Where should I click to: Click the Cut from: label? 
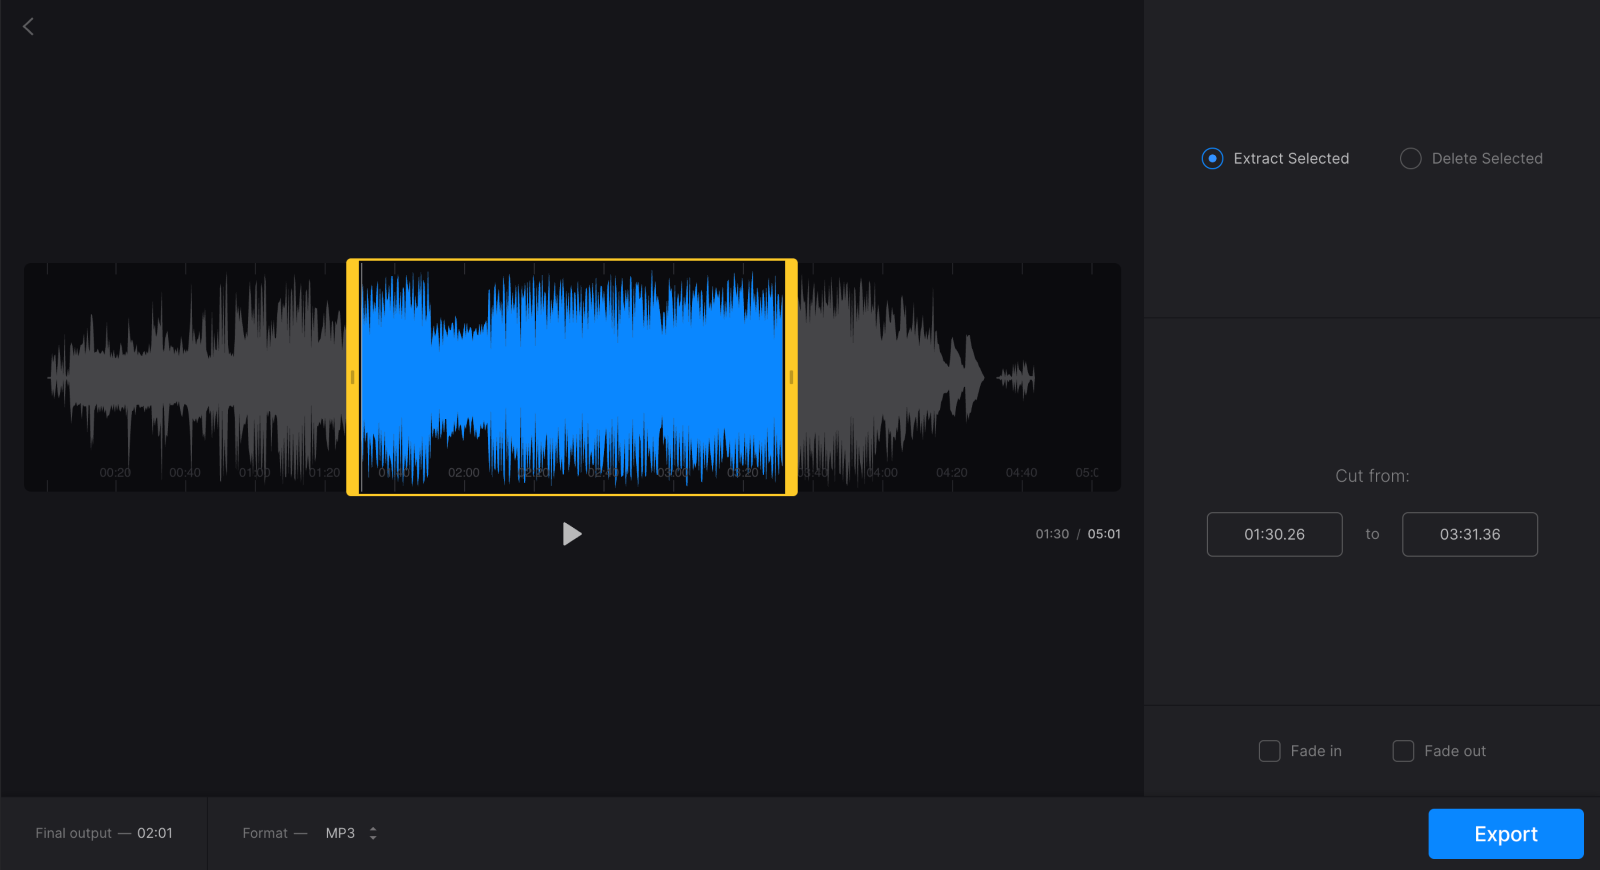[x=1372, y=476]
